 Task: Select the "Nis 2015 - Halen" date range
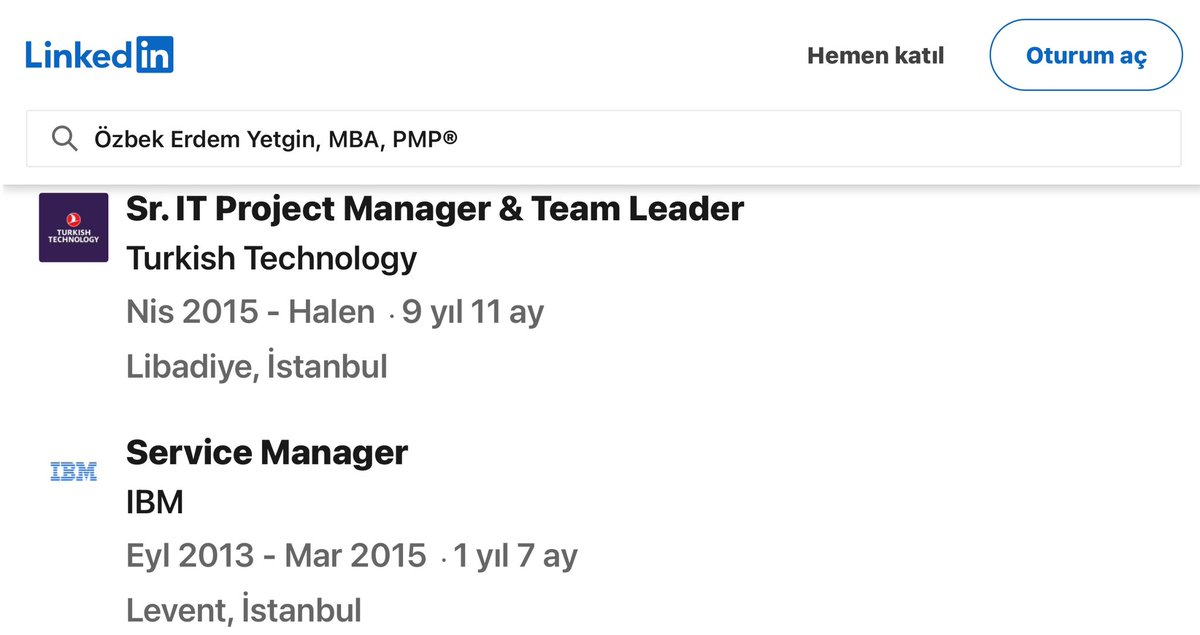pos(250,312)
